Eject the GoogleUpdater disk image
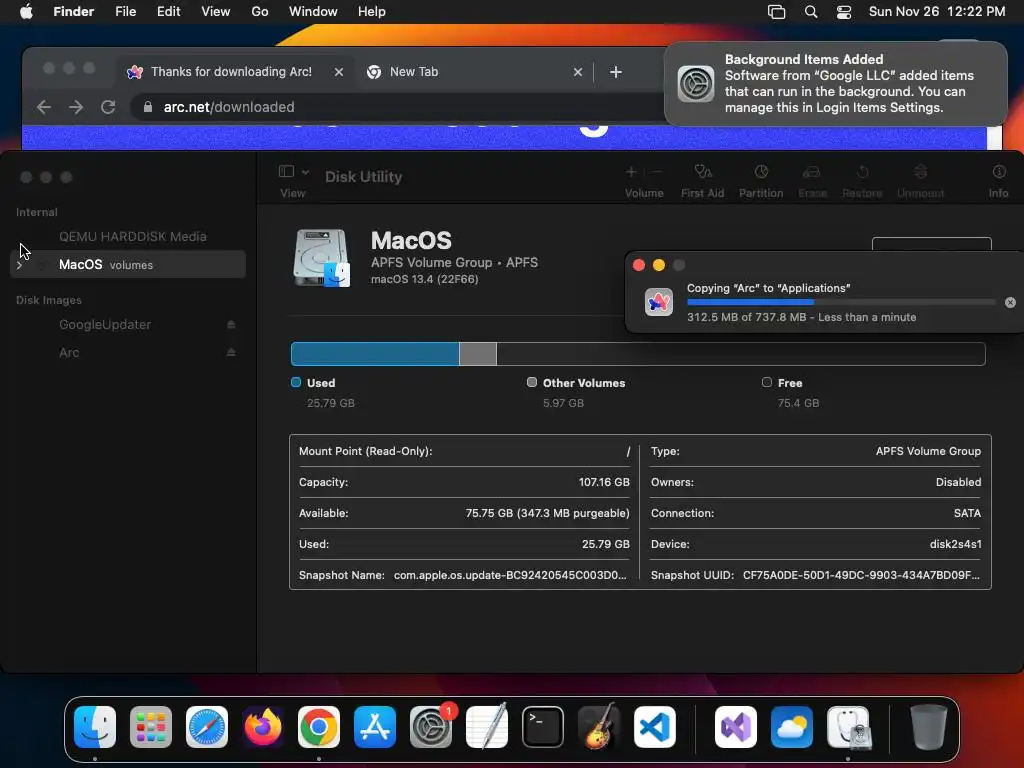Screen dimensions: 1024x768 click(231, 325)
